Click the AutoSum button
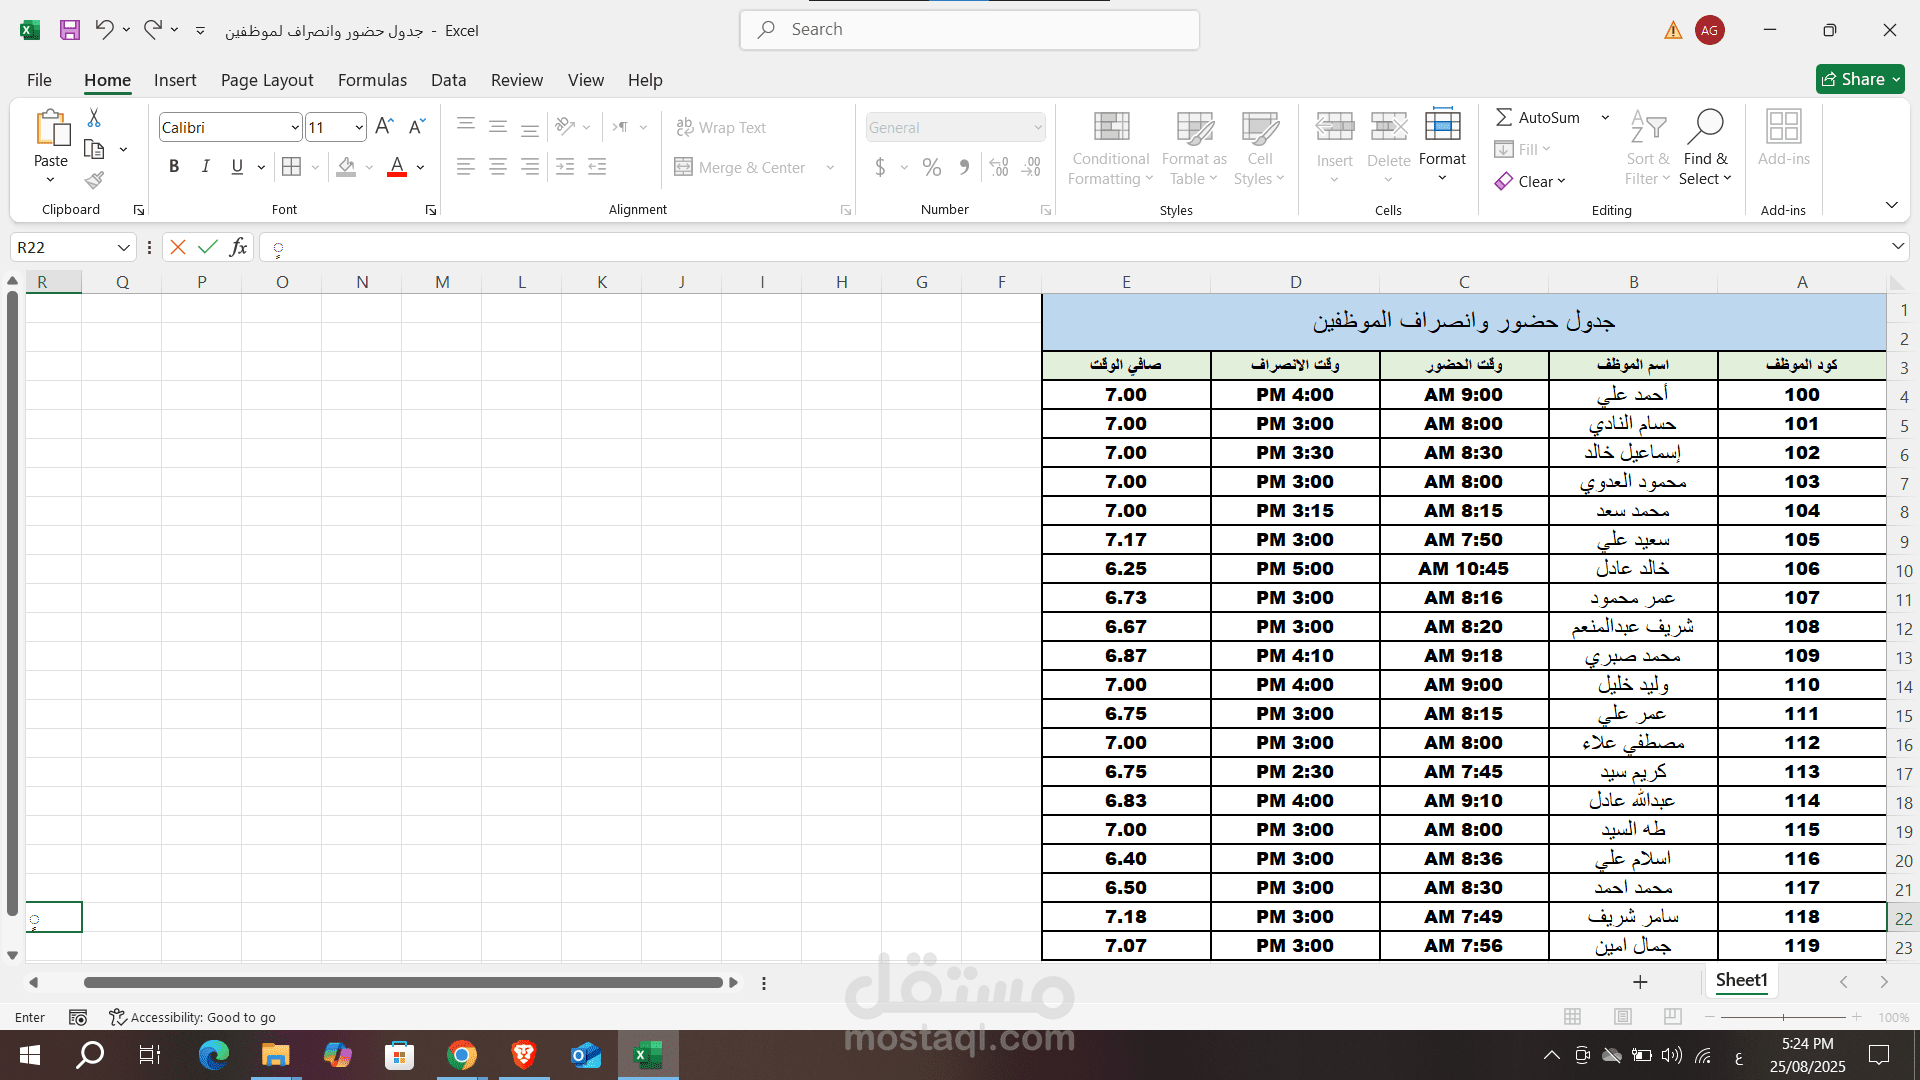This screenshot has width=1920, height=1080. click(1538, 117)
